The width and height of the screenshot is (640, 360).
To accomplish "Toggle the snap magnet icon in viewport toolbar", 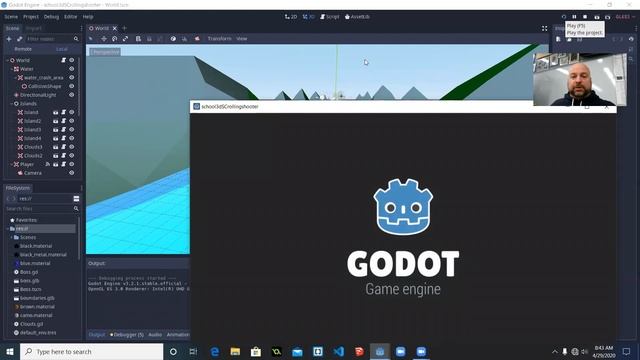I will 184,39.
